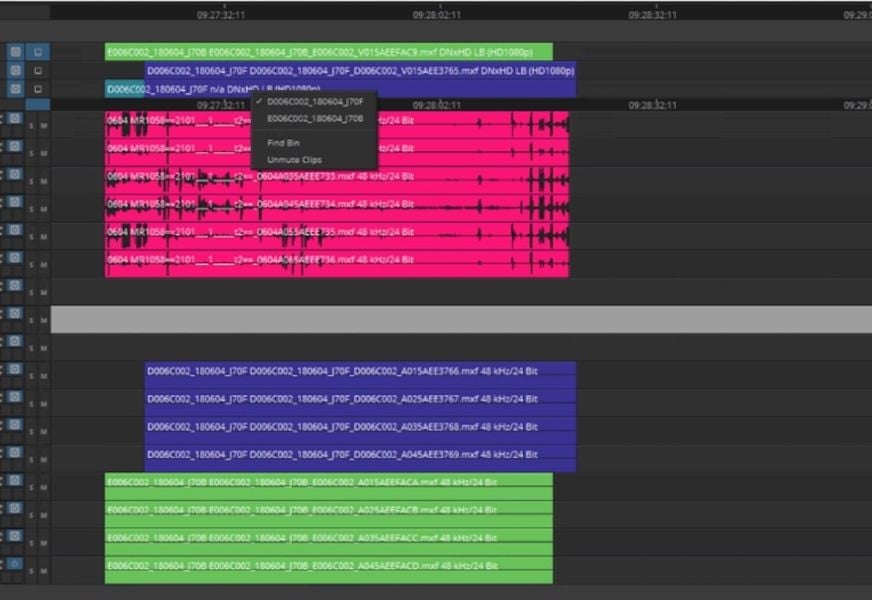Select the blue D006C002 A01 audio clip
The height and width of the screenshot is (600, 872).
(x=360, y=371)
